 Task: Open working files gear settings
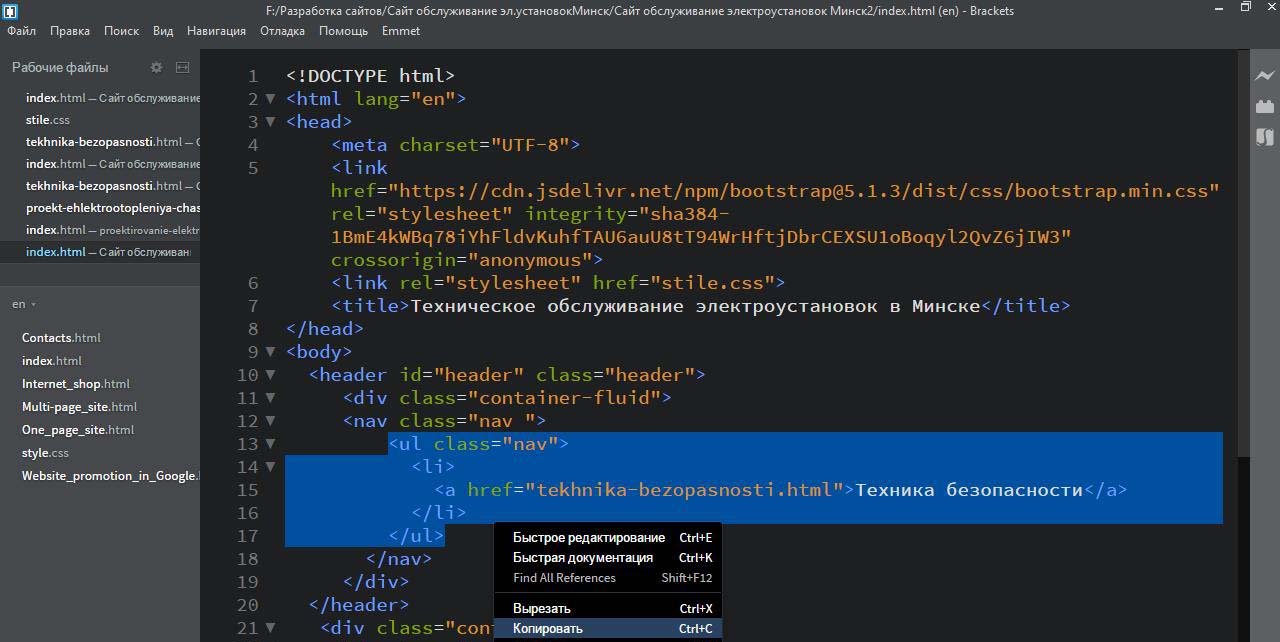(156, 68)
